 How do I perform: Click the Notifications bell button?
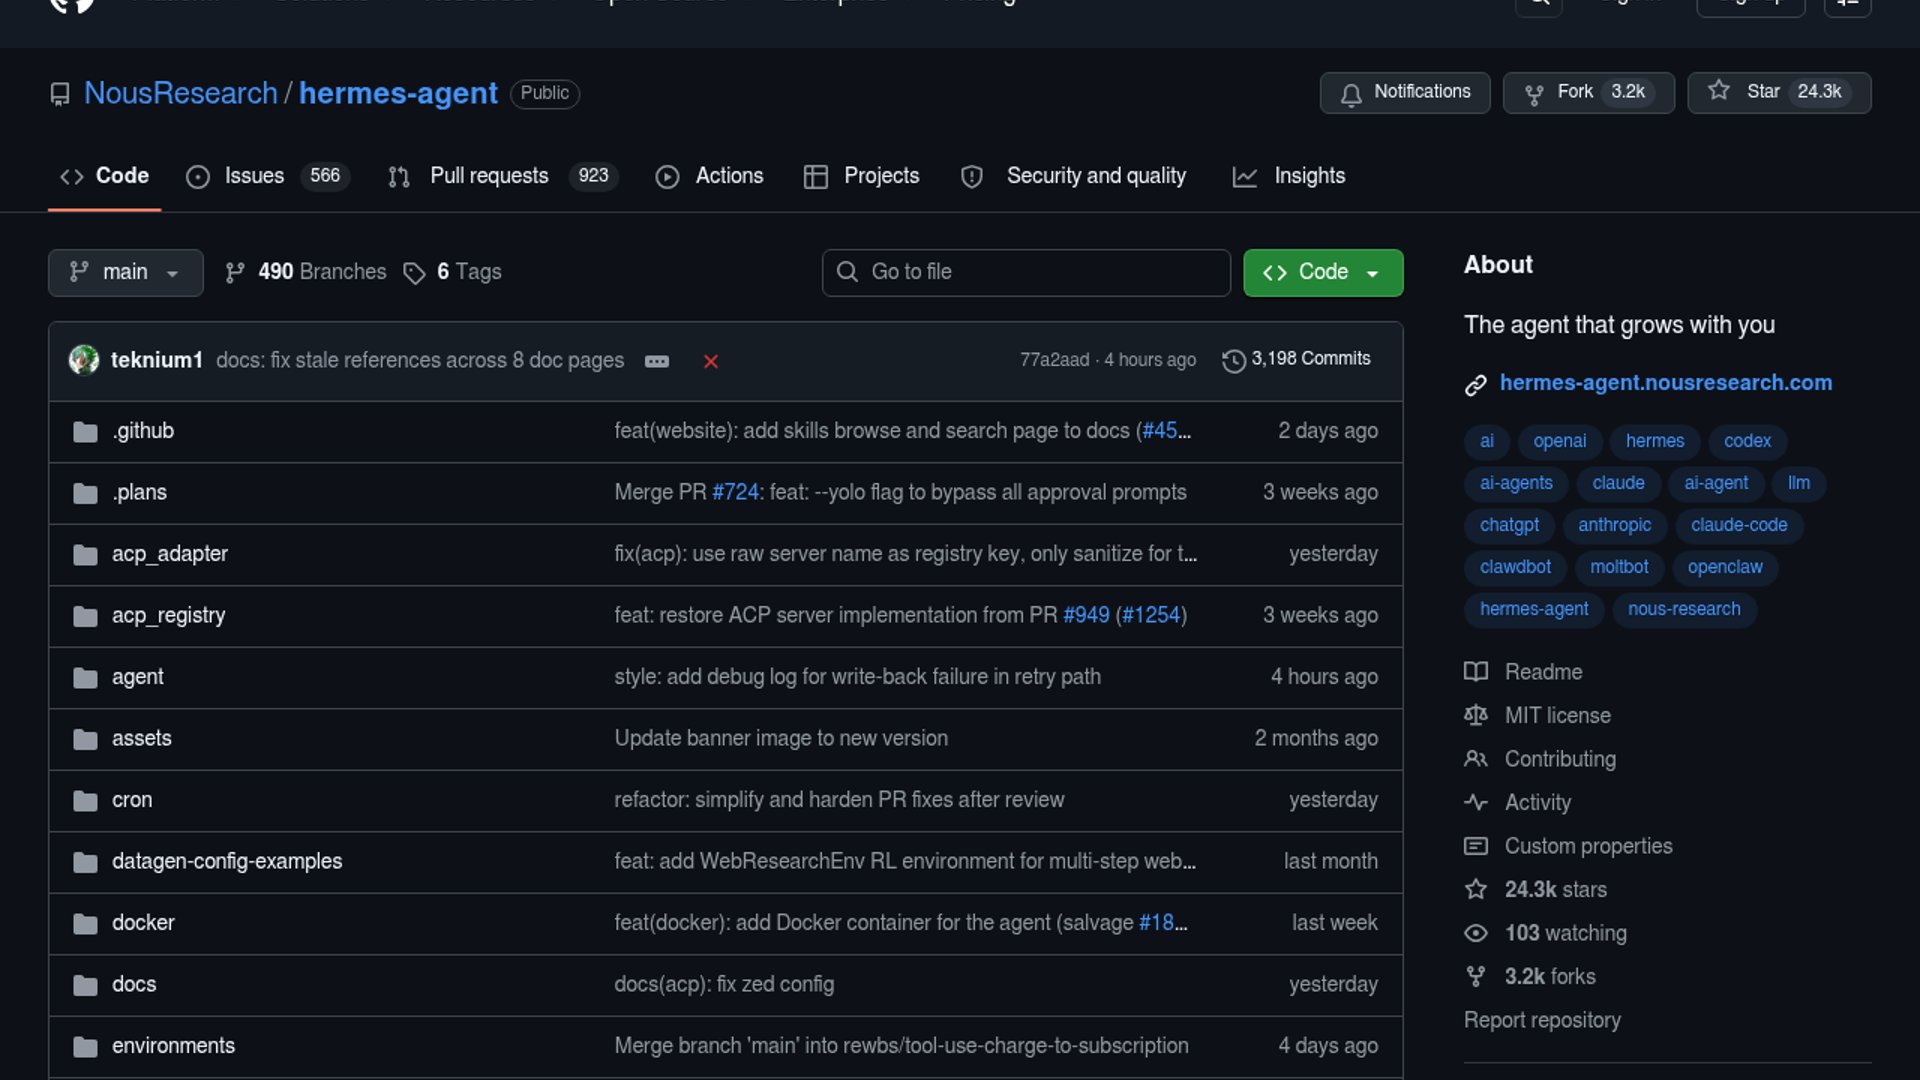point(1404,92)
